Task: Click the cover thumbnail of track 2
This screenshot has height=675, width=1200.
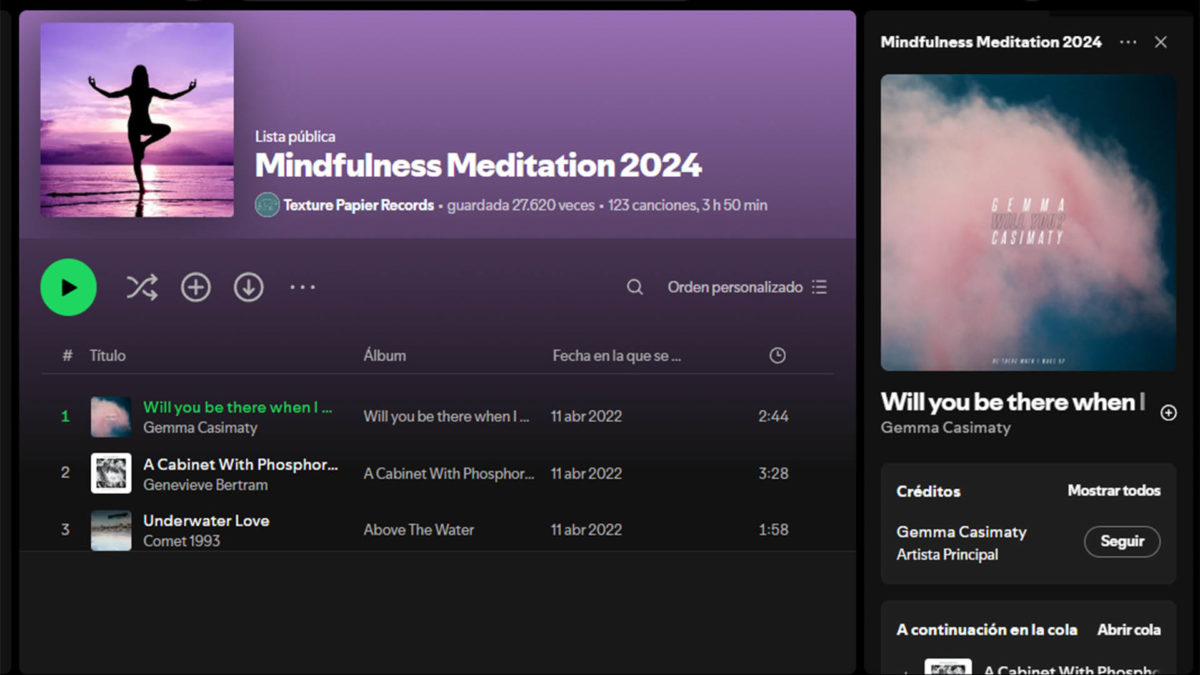Action: (x=111, y=474)
